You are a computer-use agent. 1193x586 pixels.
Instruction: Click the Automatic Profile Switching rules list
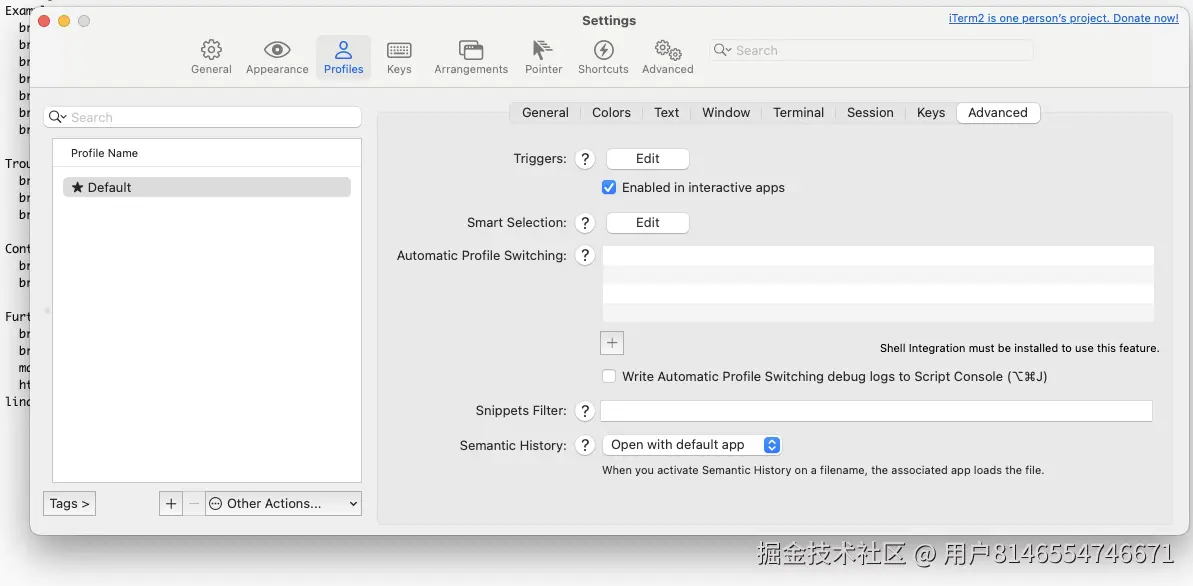tap(878, 284)
